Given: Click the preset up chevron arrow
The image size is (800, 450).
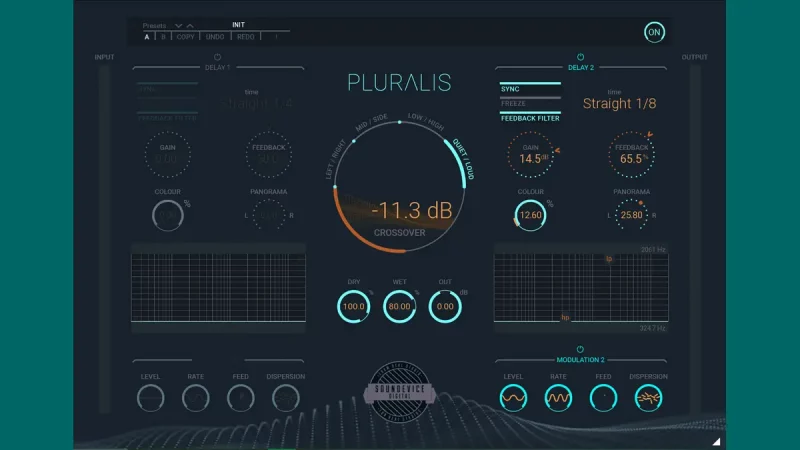Looking at the screenshot, I should click(190, 25).
